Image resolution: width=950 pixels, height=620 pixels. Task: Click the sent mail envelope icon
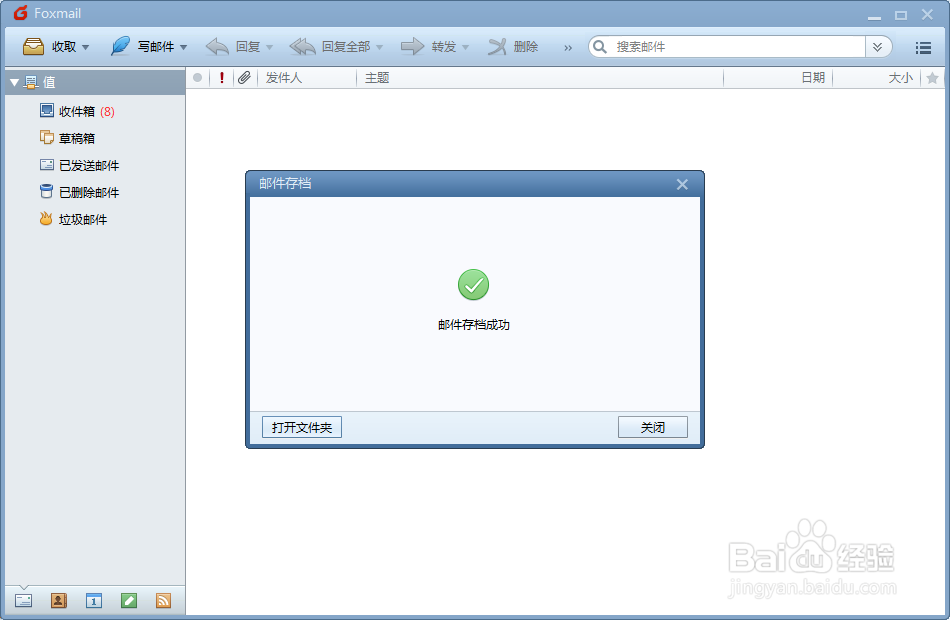coord(47,164)
